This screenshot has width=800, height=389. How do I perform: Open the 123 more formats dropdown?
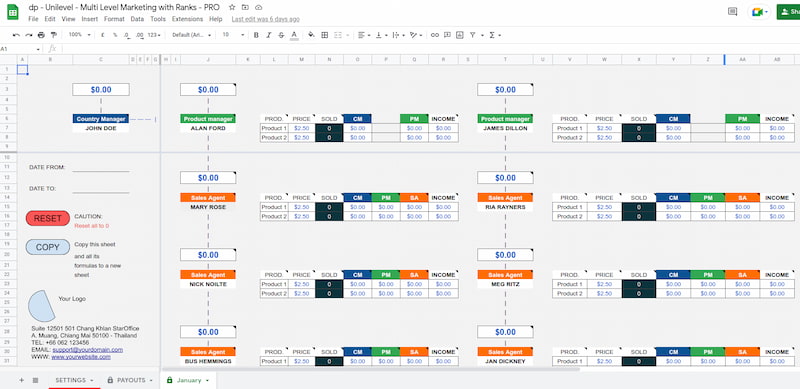tap(154, 35)
